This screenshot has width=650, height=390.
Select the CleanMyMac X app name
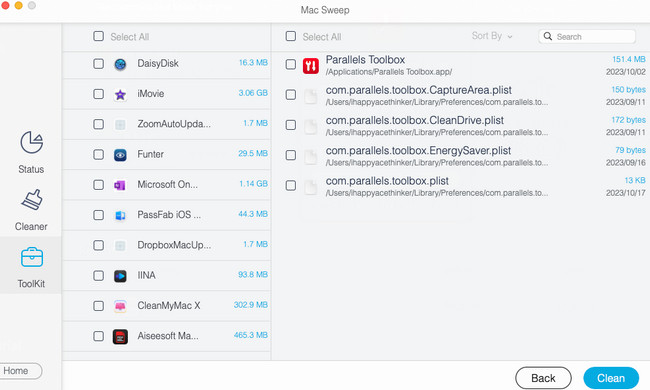(169, 305)
